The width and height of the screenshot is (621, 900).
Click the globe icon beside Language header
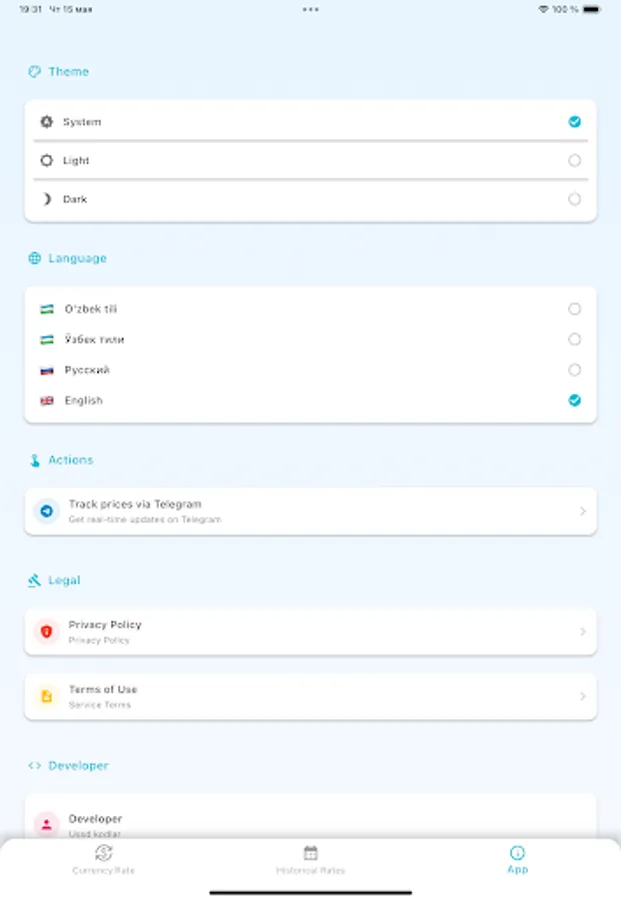click(36, 258)
